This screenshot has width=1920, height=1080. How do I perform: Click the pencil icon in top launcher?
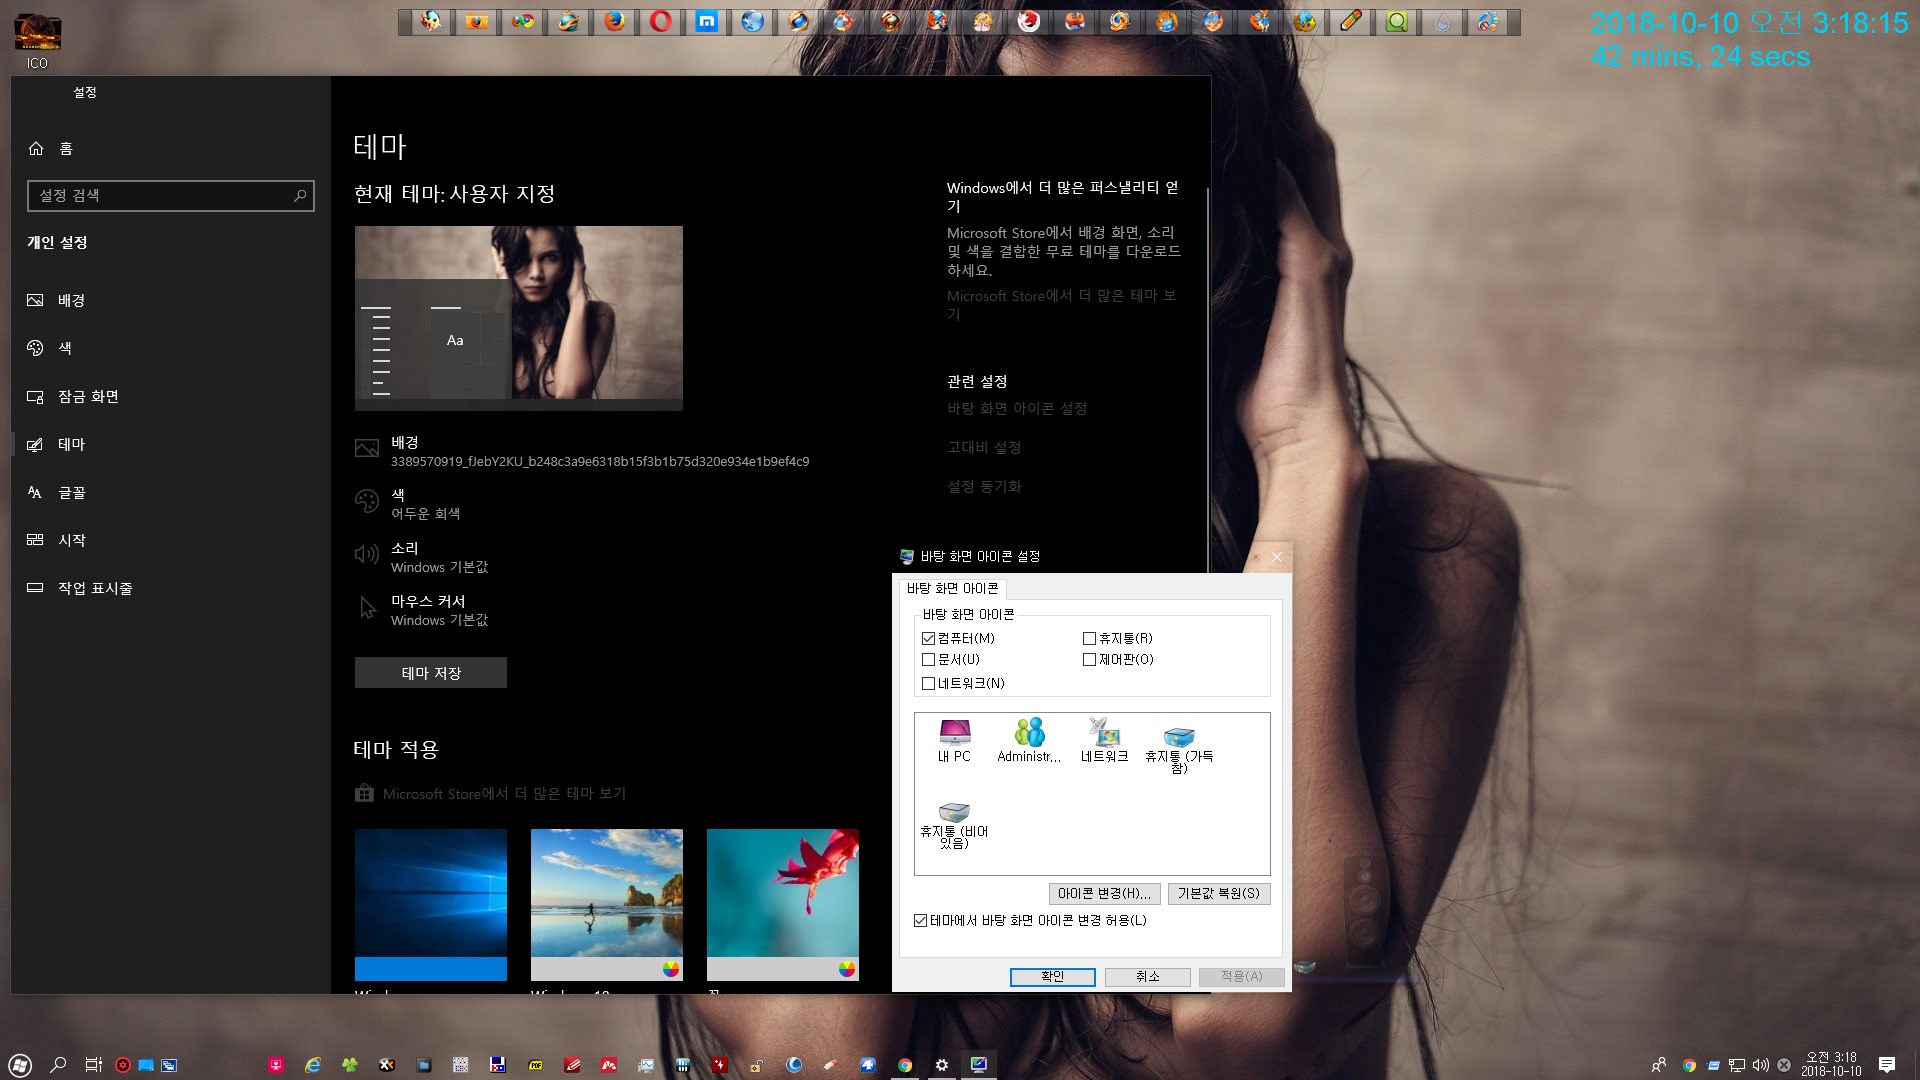[x=1351, y=22]
